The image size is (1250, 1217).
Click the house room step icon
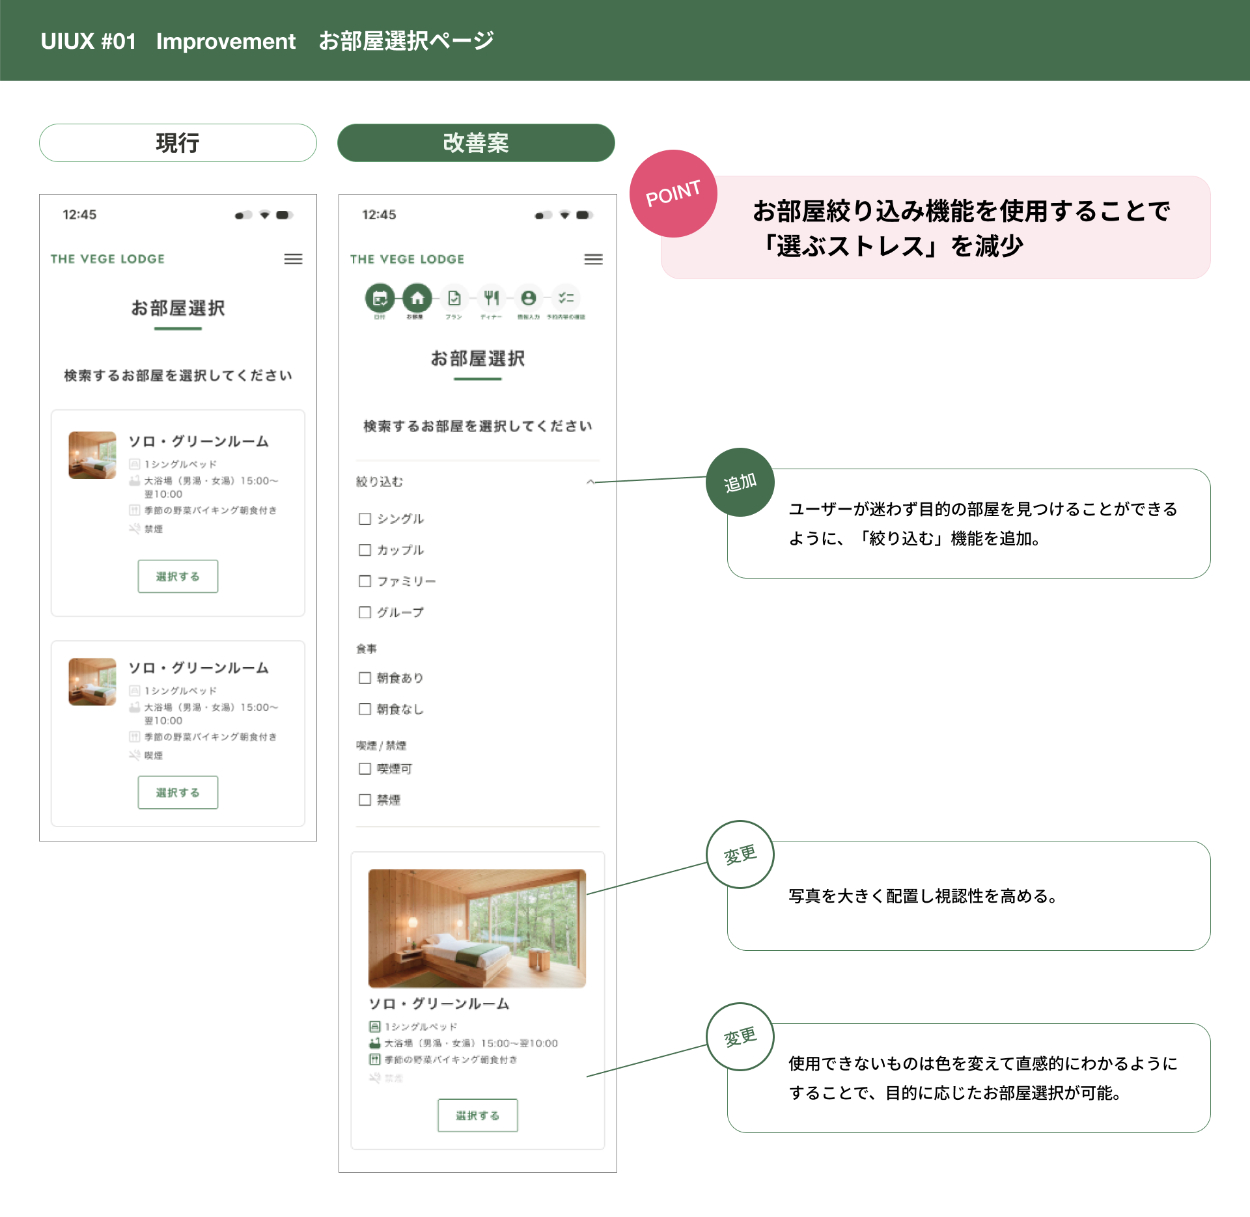pyautogui.click(x=417, y=298)
